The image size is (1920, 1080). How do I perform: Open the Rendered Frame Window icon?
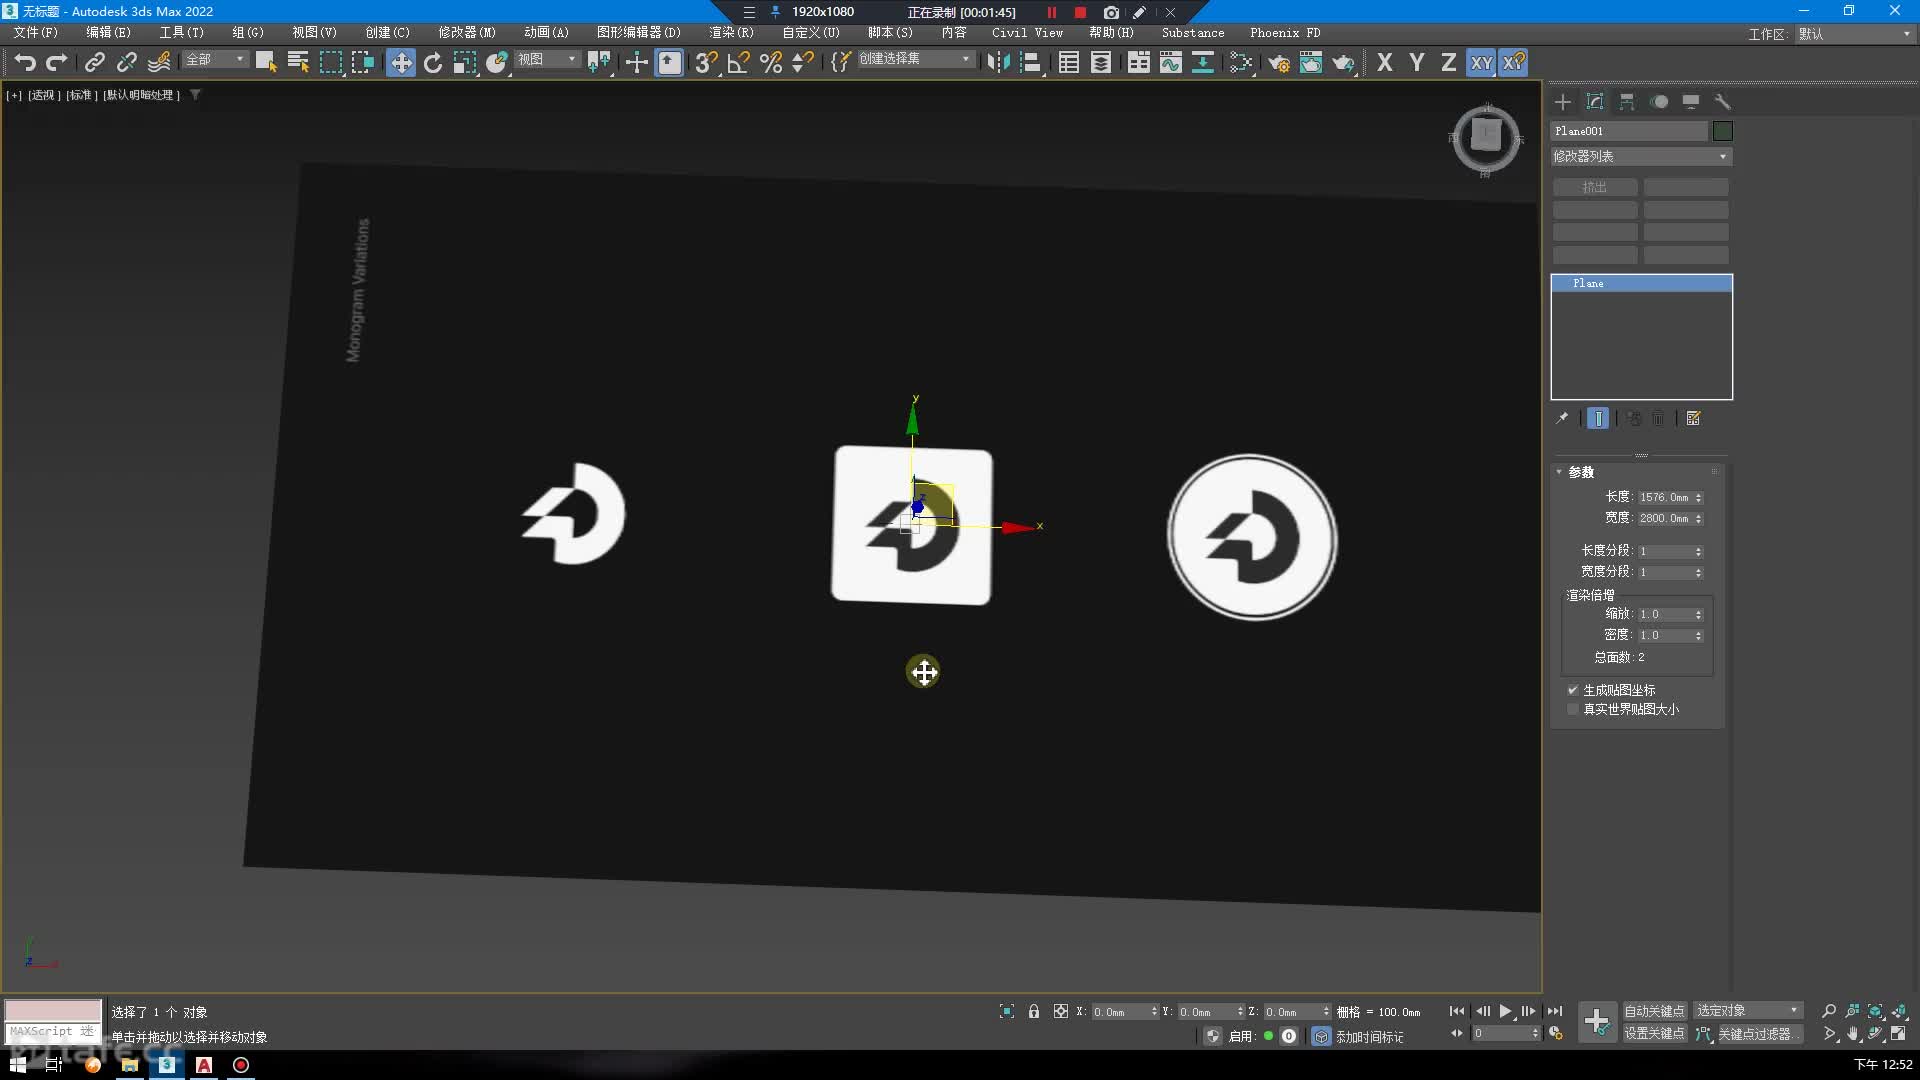tap(1311, 62)
